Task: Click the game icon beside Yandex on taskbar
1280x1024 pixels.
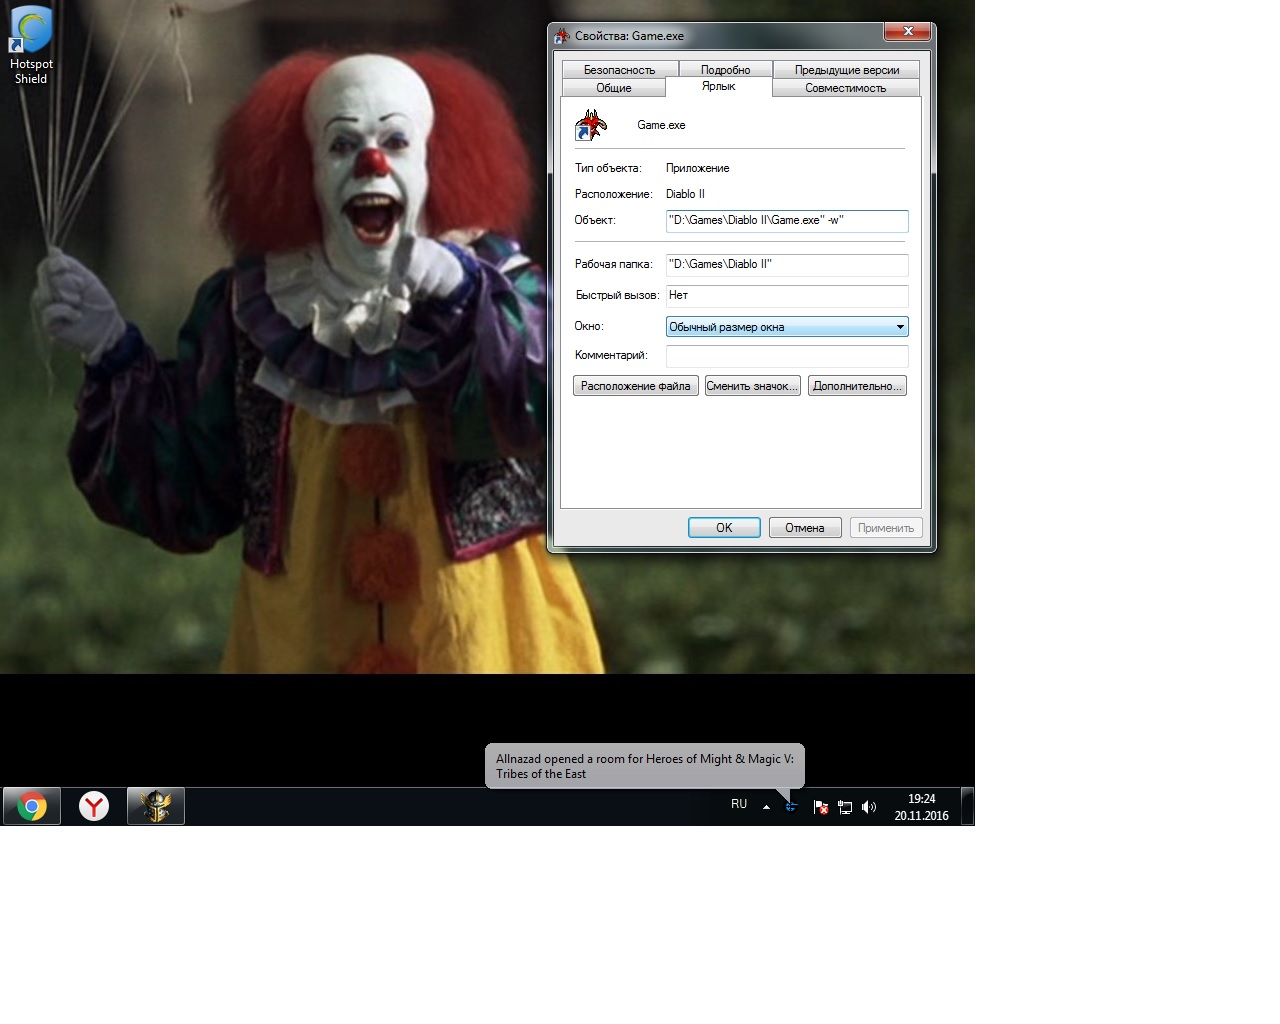Action: coord(156,806)
